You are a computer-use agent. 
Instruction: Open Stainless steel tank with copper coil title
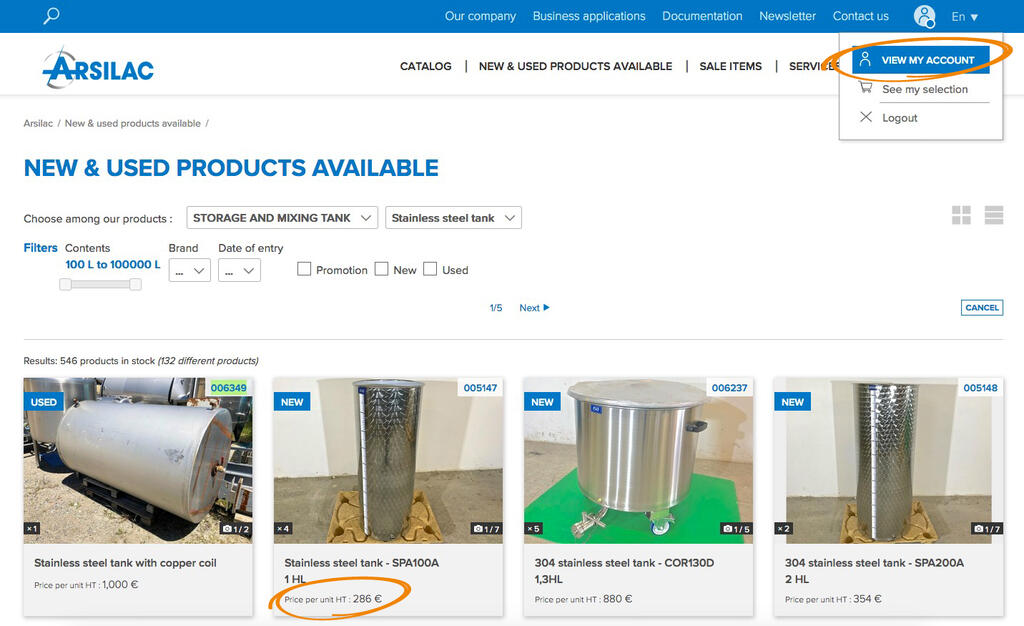coord(125,563)
